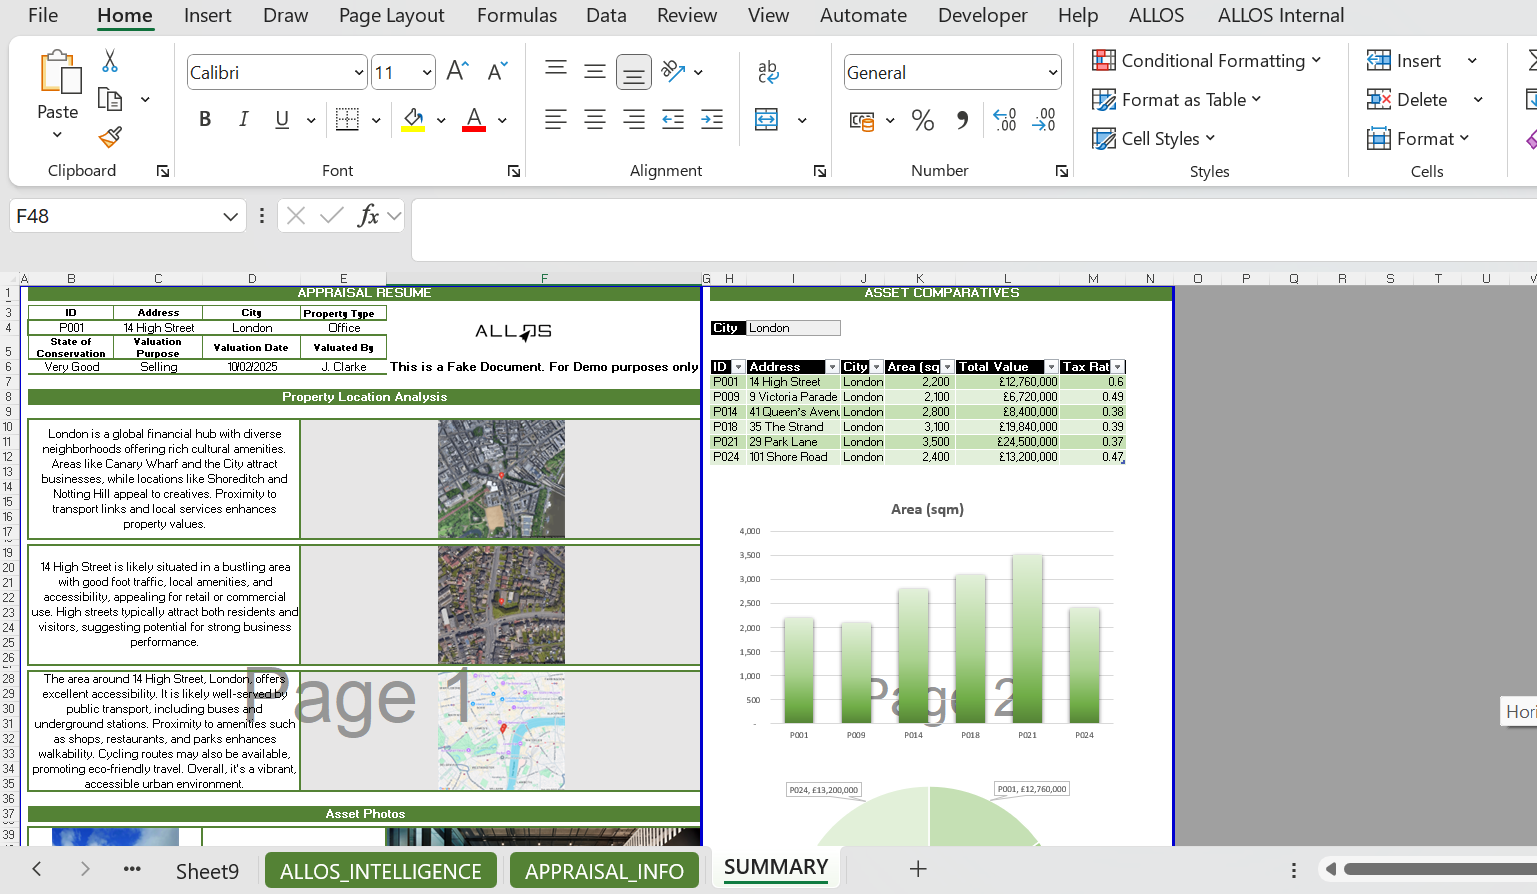
Task: Open the Calibri font name dropdown
Action: click(x=359, y=73)
